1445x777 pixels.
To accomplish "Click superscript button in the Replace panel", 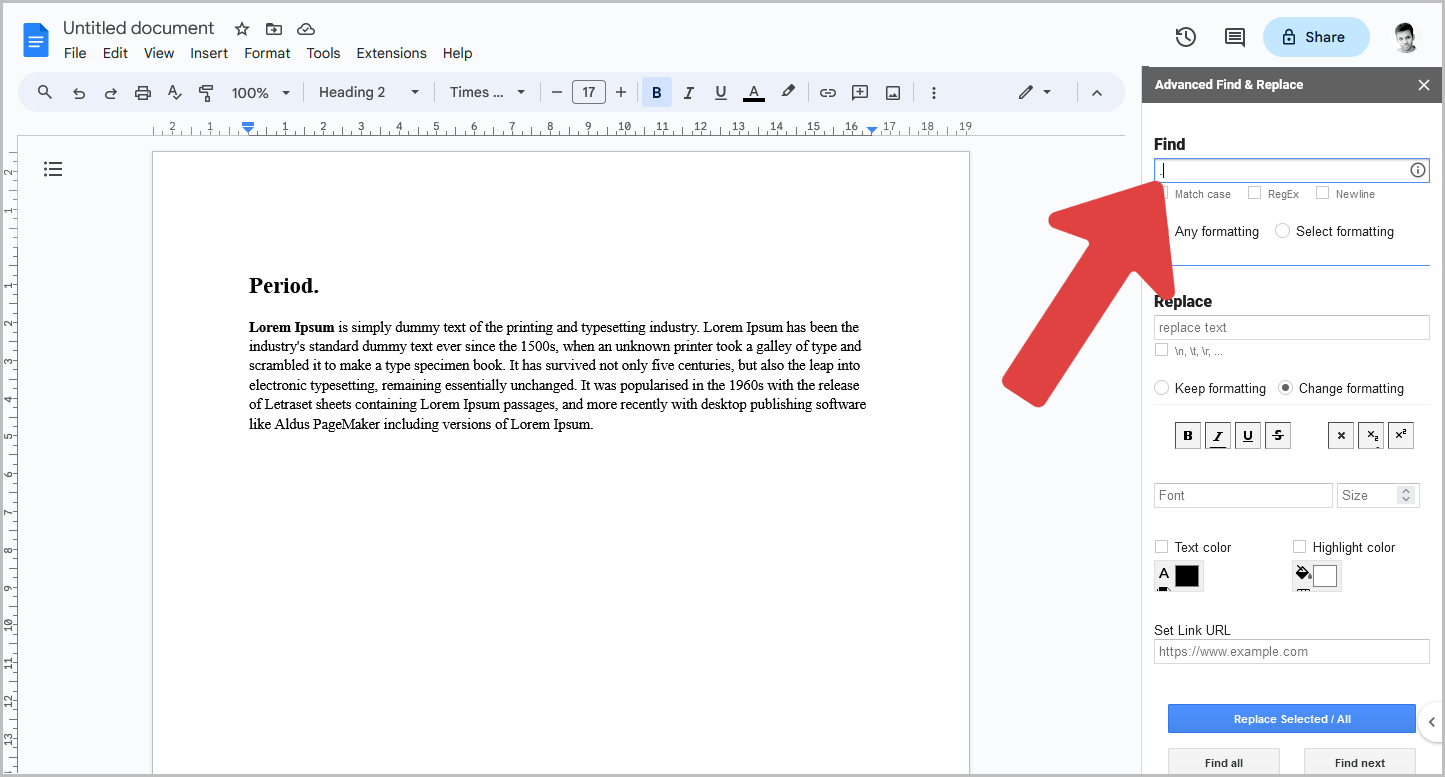I will pos(1401,435).
